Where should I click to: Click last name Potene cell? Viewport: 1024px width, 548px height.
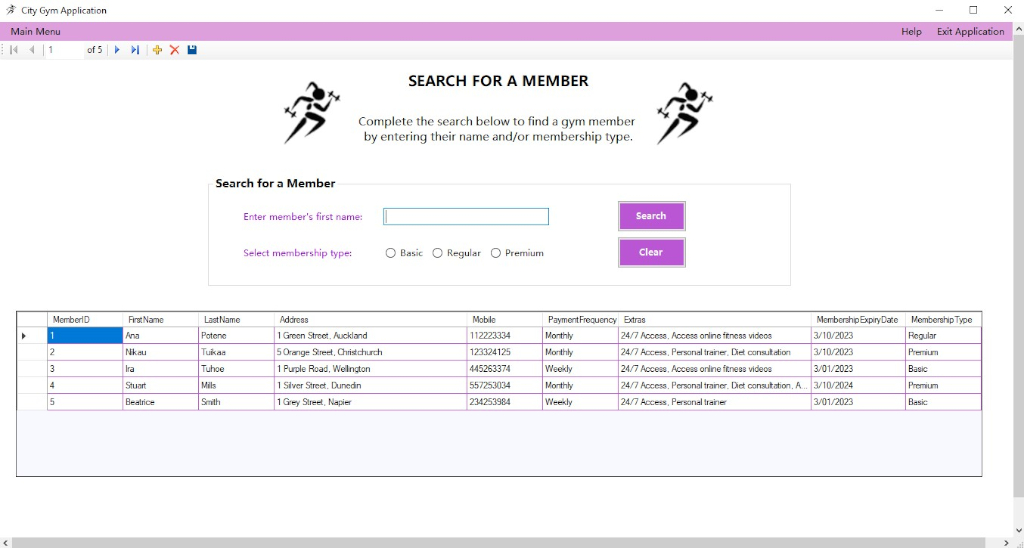click(236, 336)
